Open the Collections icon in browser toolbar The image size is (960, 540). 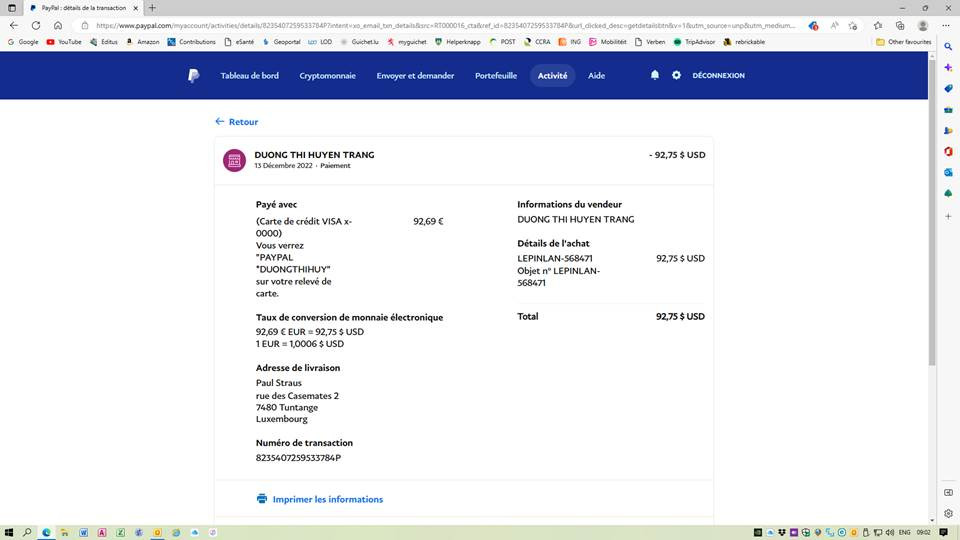tap(900, 26)
